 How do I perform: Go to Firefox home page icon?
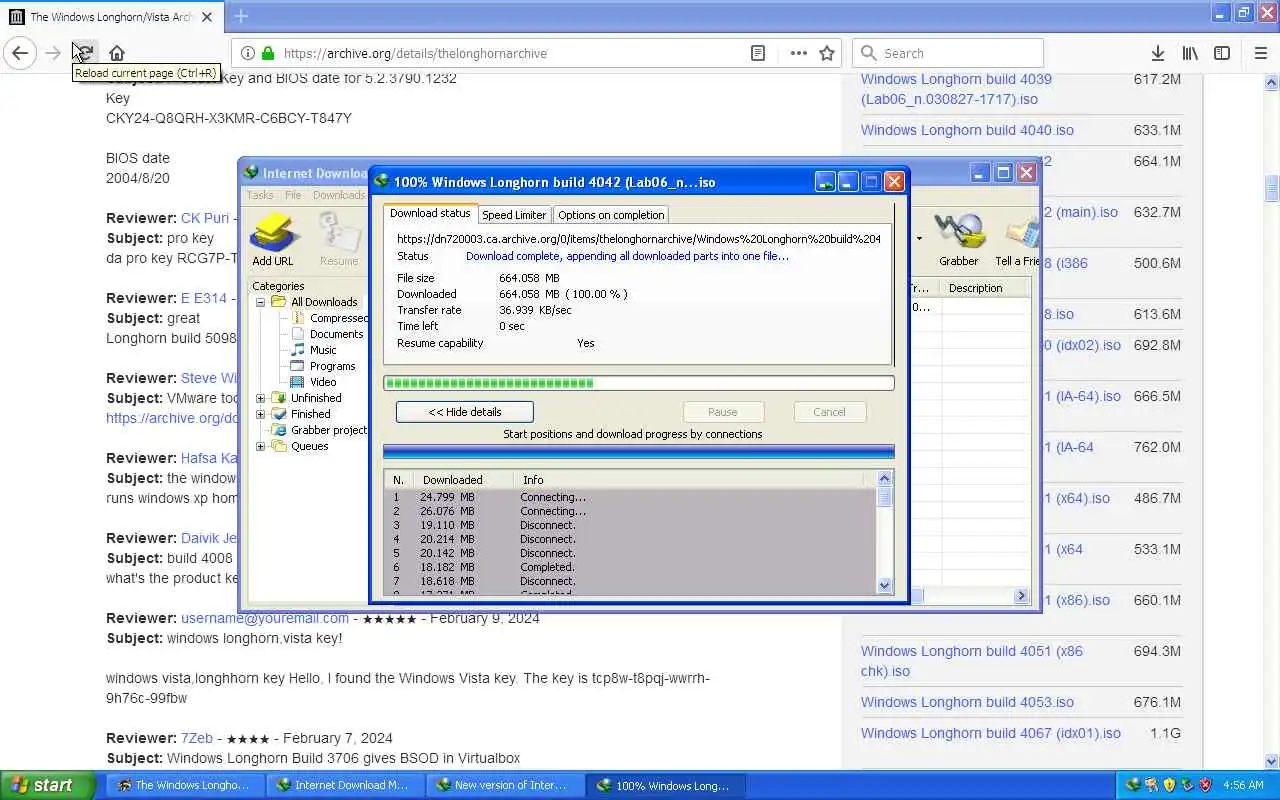[x=117, y=53]
